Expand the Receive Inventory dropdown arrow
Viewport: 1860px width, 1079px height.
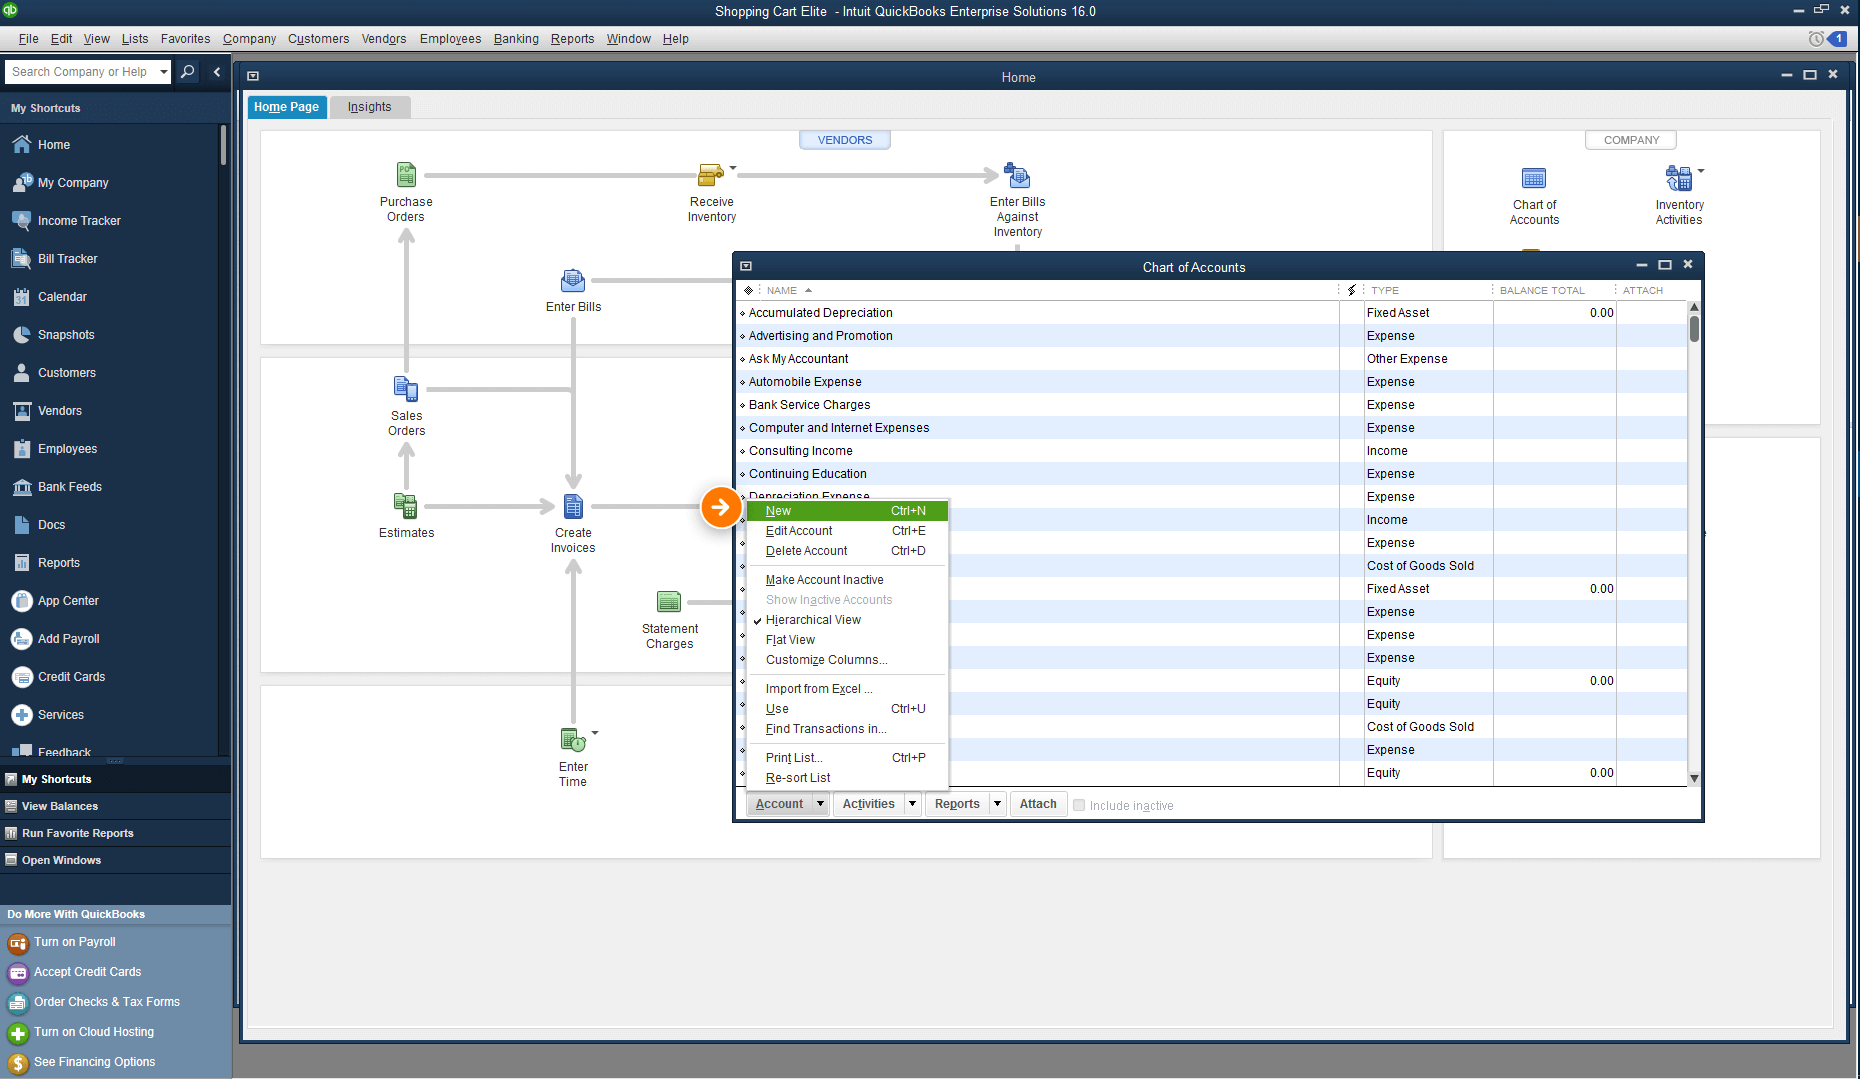pyautogui.click(x=733, y=168)
